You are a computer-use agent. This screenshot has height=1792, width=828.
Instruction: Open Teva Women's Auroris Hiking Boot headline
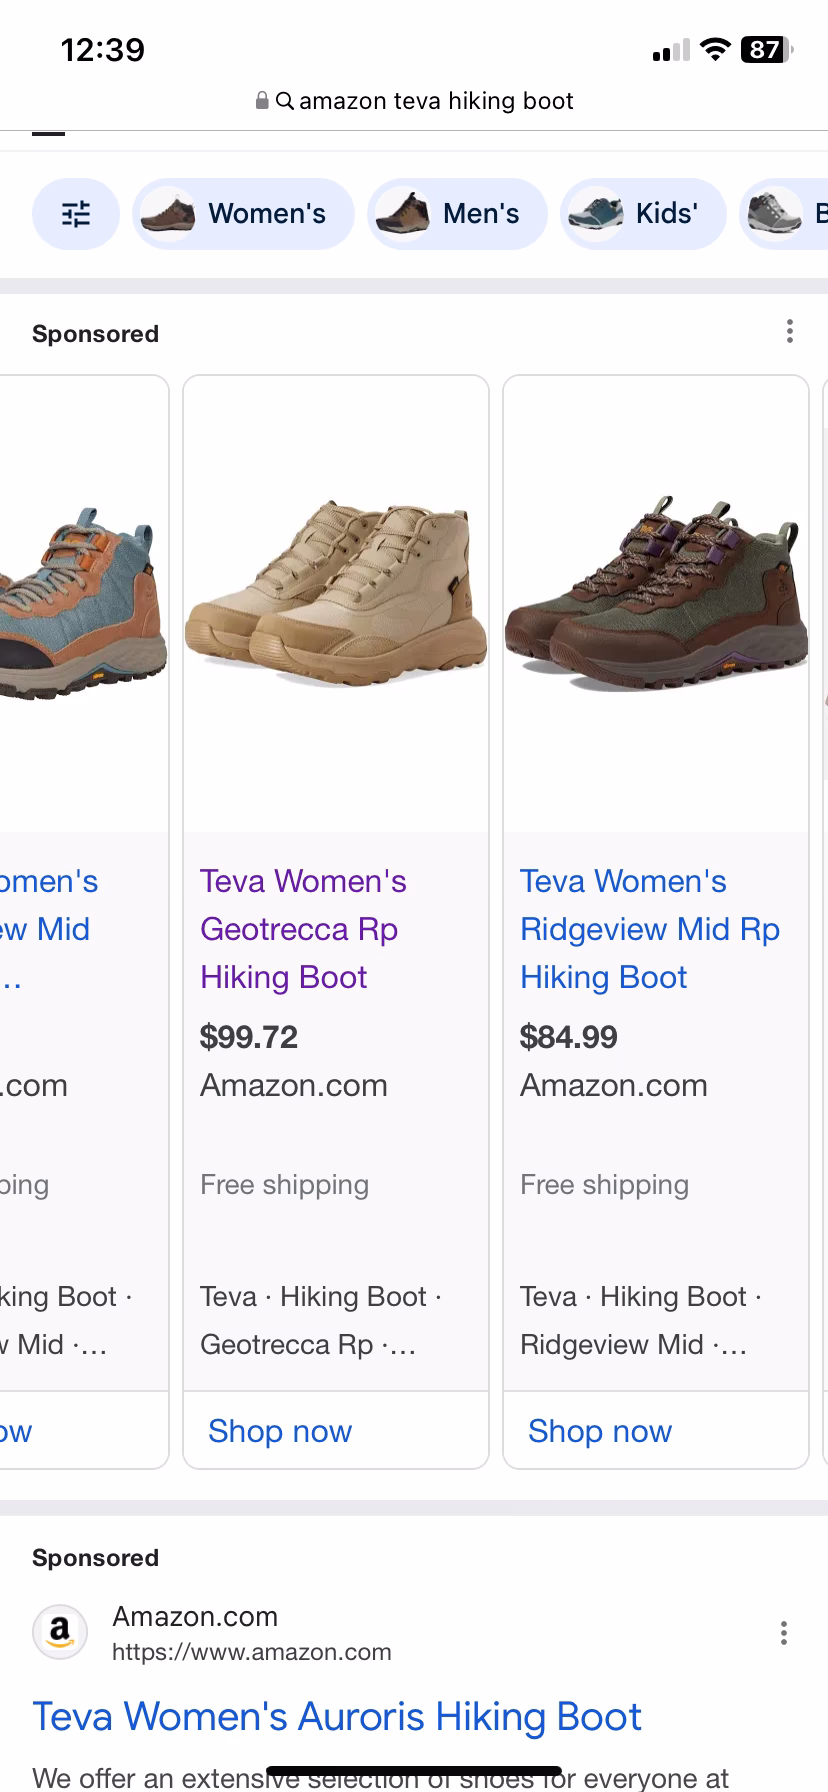[x=337, y=1717]
